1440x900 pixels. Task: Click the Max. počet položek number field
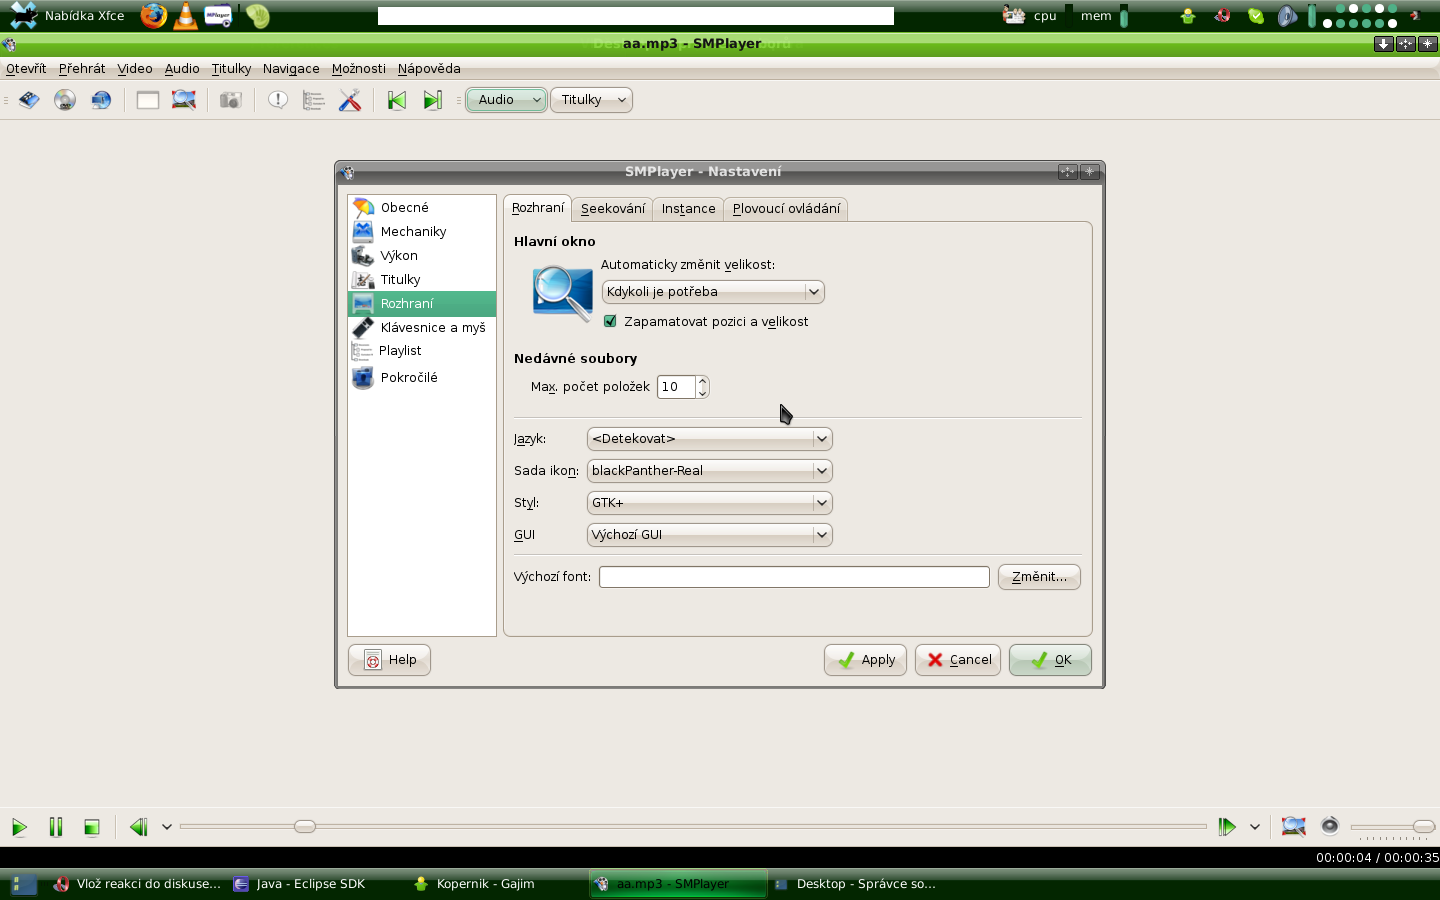pyautogui.click(x=677, y=387)
